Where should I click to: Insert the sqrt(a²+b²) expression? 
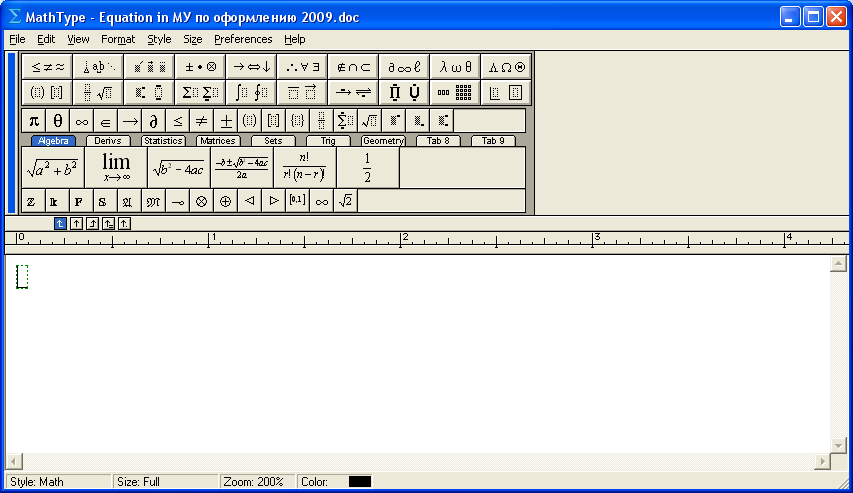coord(53,168)
